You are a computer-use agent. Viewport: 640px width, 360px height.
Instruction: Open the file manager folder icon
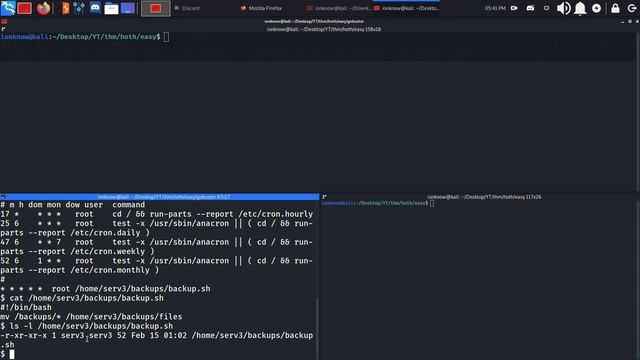(x=111, y=9)
